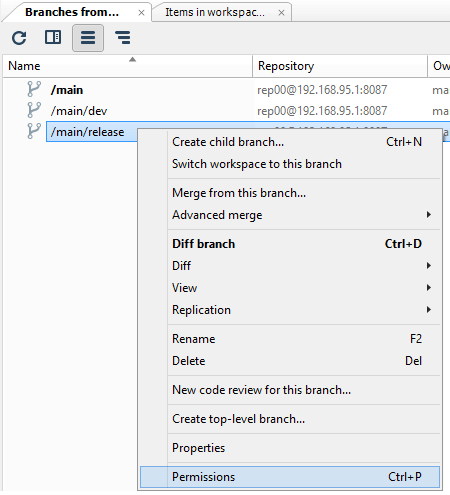Choose Switch workspace to this branch

point(290,164)
